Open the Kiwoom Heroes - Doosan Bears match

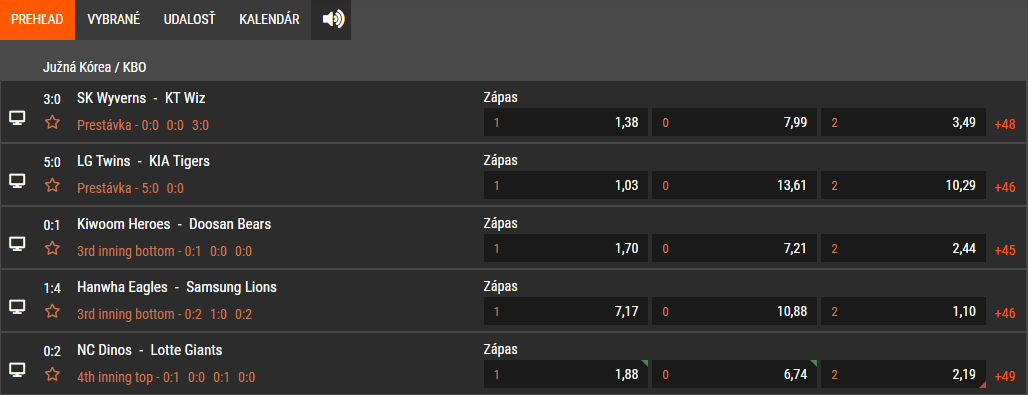(174, 224)
